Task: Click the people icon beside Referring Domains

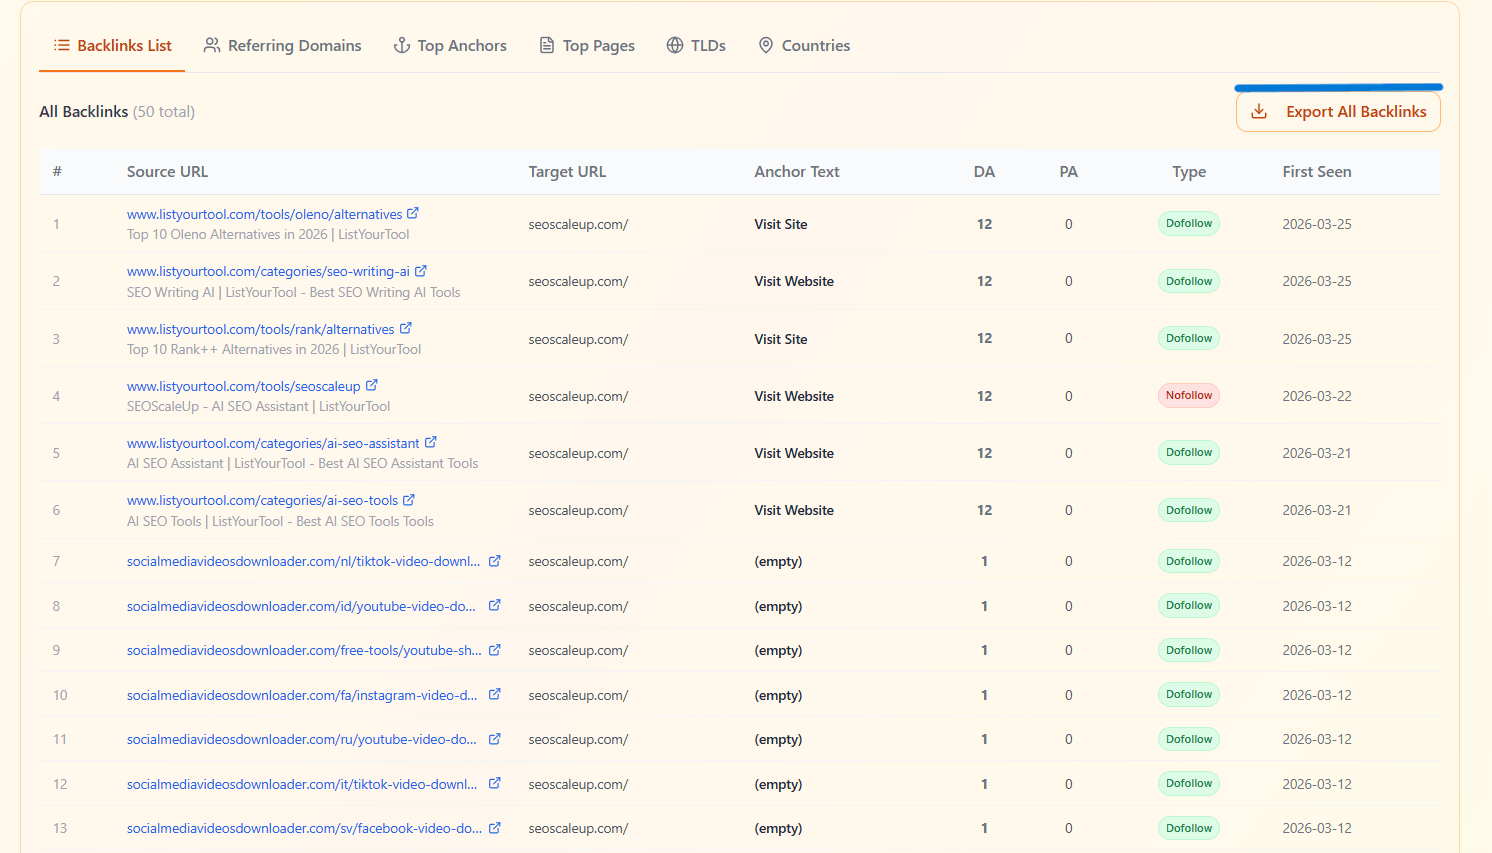Action: (x=211, y=44)
